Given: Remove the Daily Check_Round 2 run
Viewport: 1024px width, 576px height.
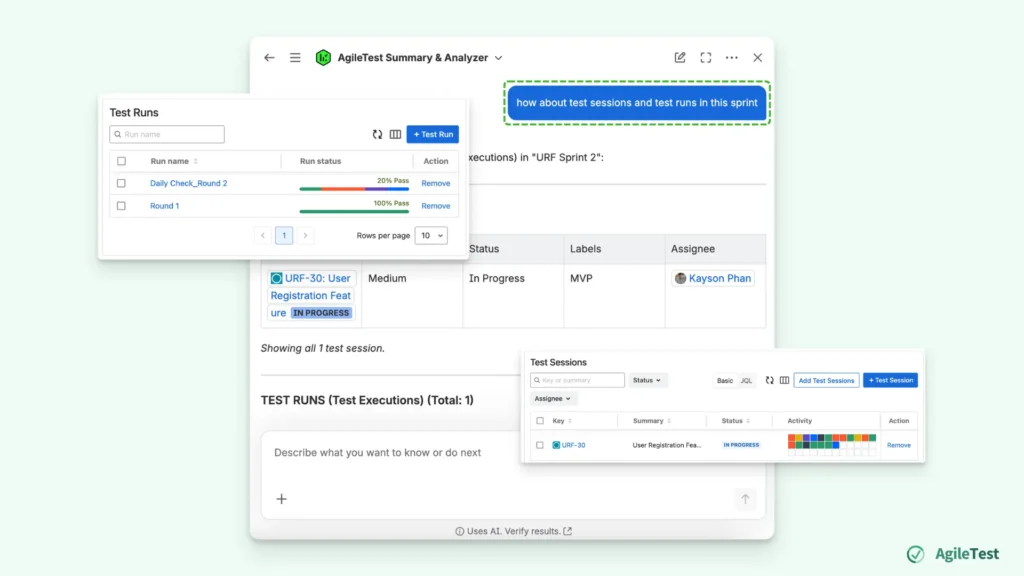Looking at the screenshot, I should [x=436, y=184].
